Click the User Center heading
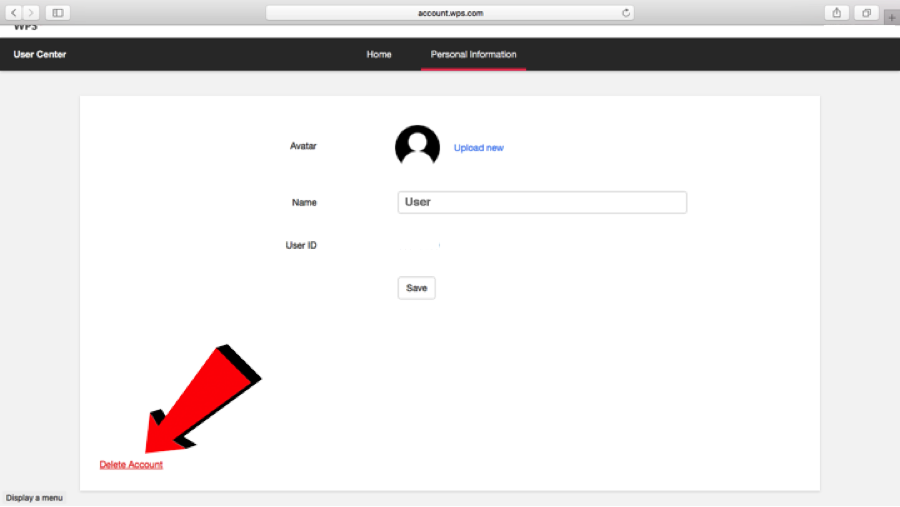 point(40,55)
